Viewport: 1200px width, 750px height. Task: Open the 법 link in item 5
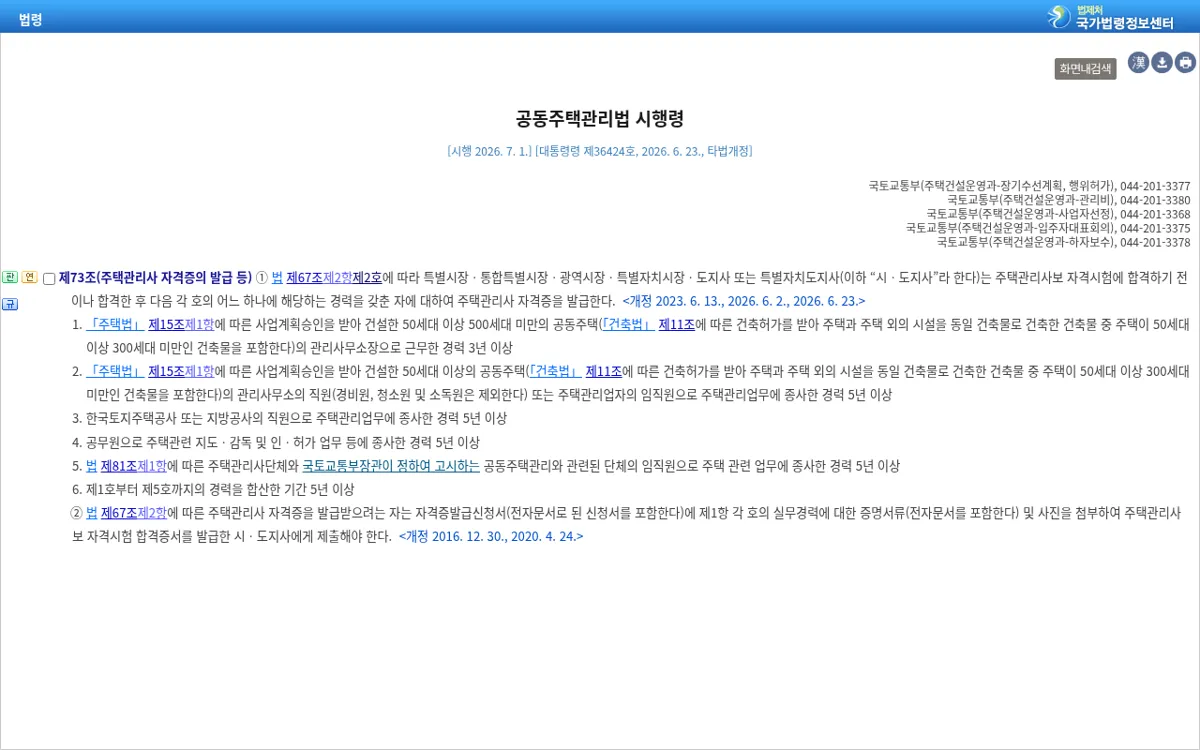[92, 465]
